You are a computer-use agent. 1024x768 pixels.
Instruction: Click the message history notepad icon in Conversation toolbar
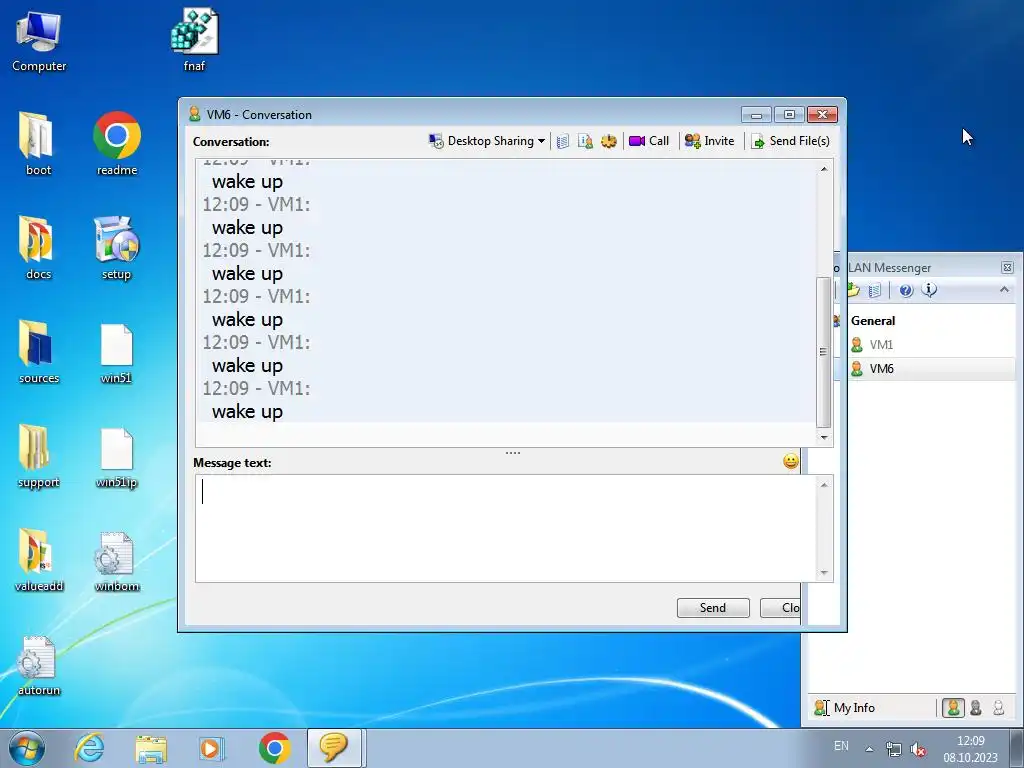pos(563,141)
